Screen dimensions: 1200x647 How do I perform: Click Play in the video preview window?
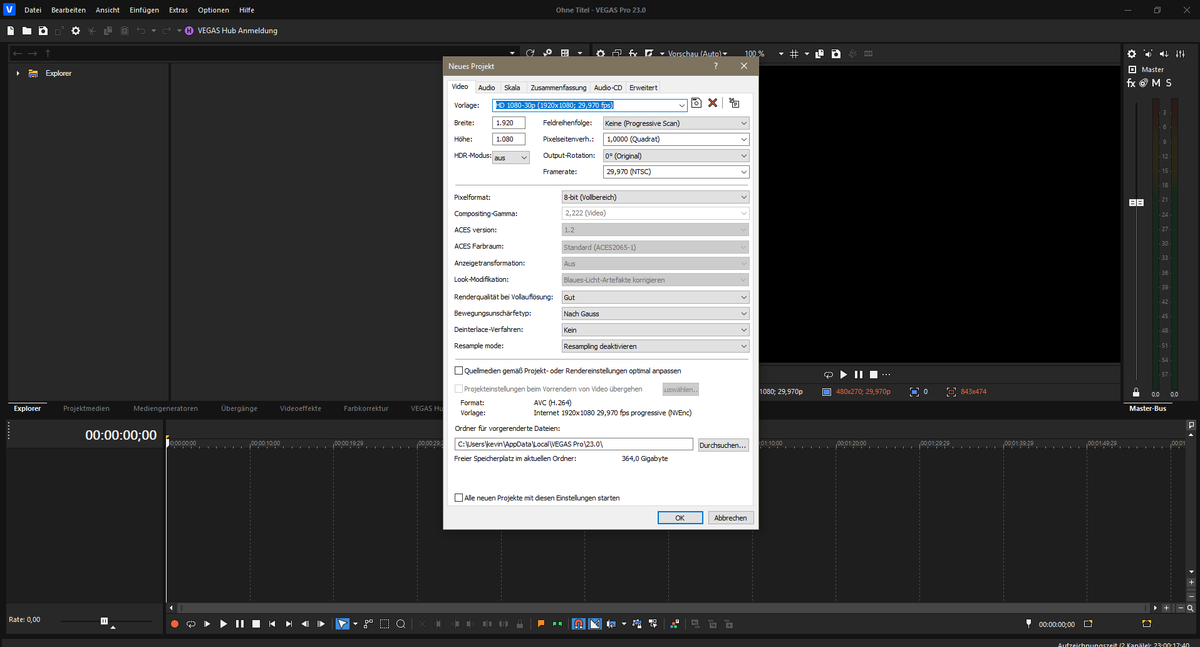click(843, 374)
